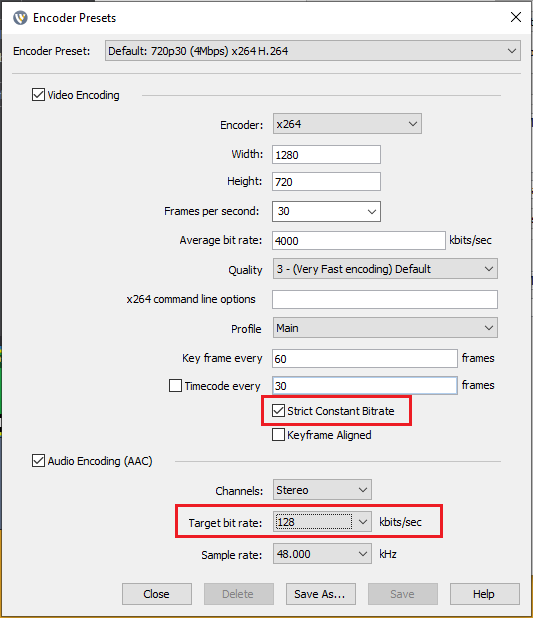Click the Save As... button

pyautogui.click(x=321, y=594)
